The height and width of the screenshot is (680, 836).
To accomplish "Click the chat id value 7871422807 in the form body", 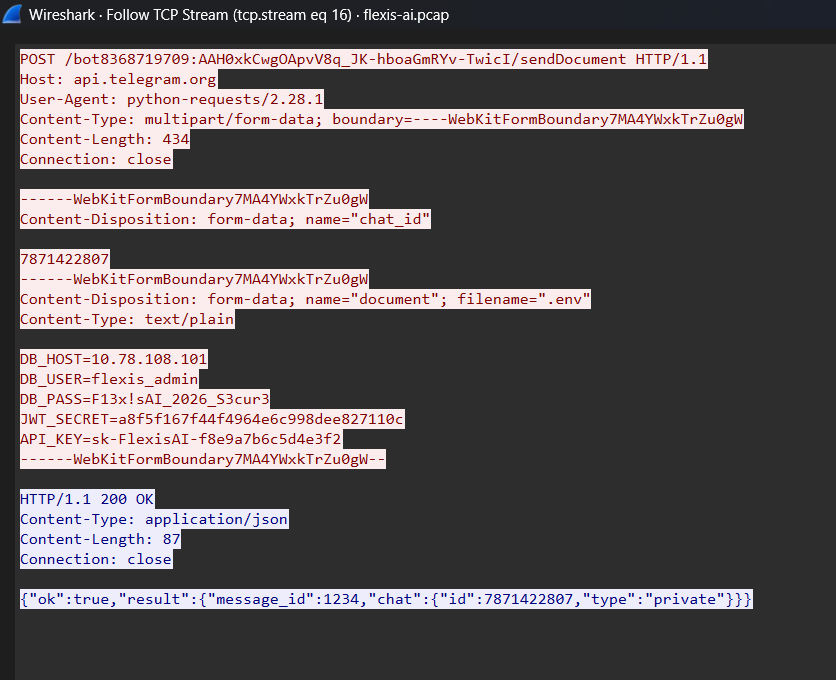I will click(x=65, y=259).
